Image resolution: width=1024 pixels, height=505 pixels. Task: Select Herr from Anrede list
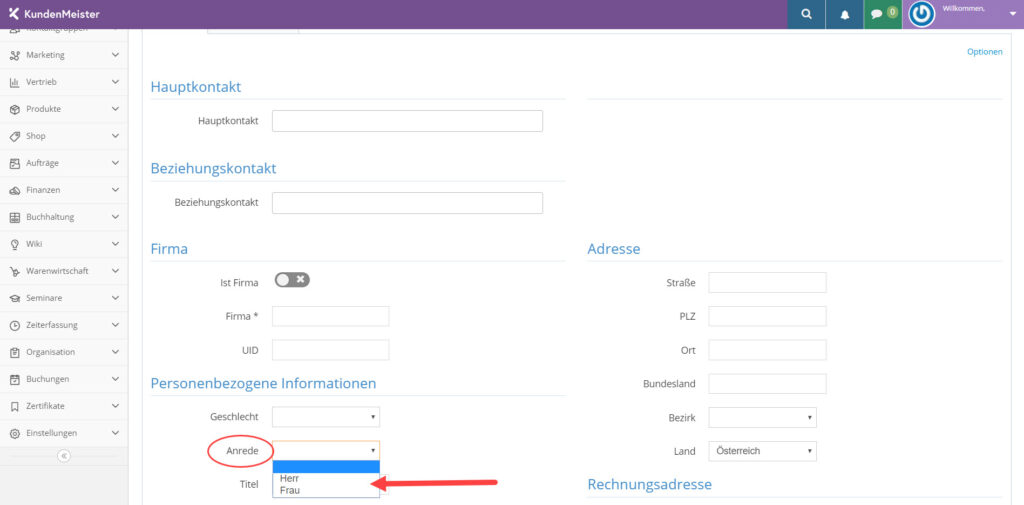coord(326,478)
